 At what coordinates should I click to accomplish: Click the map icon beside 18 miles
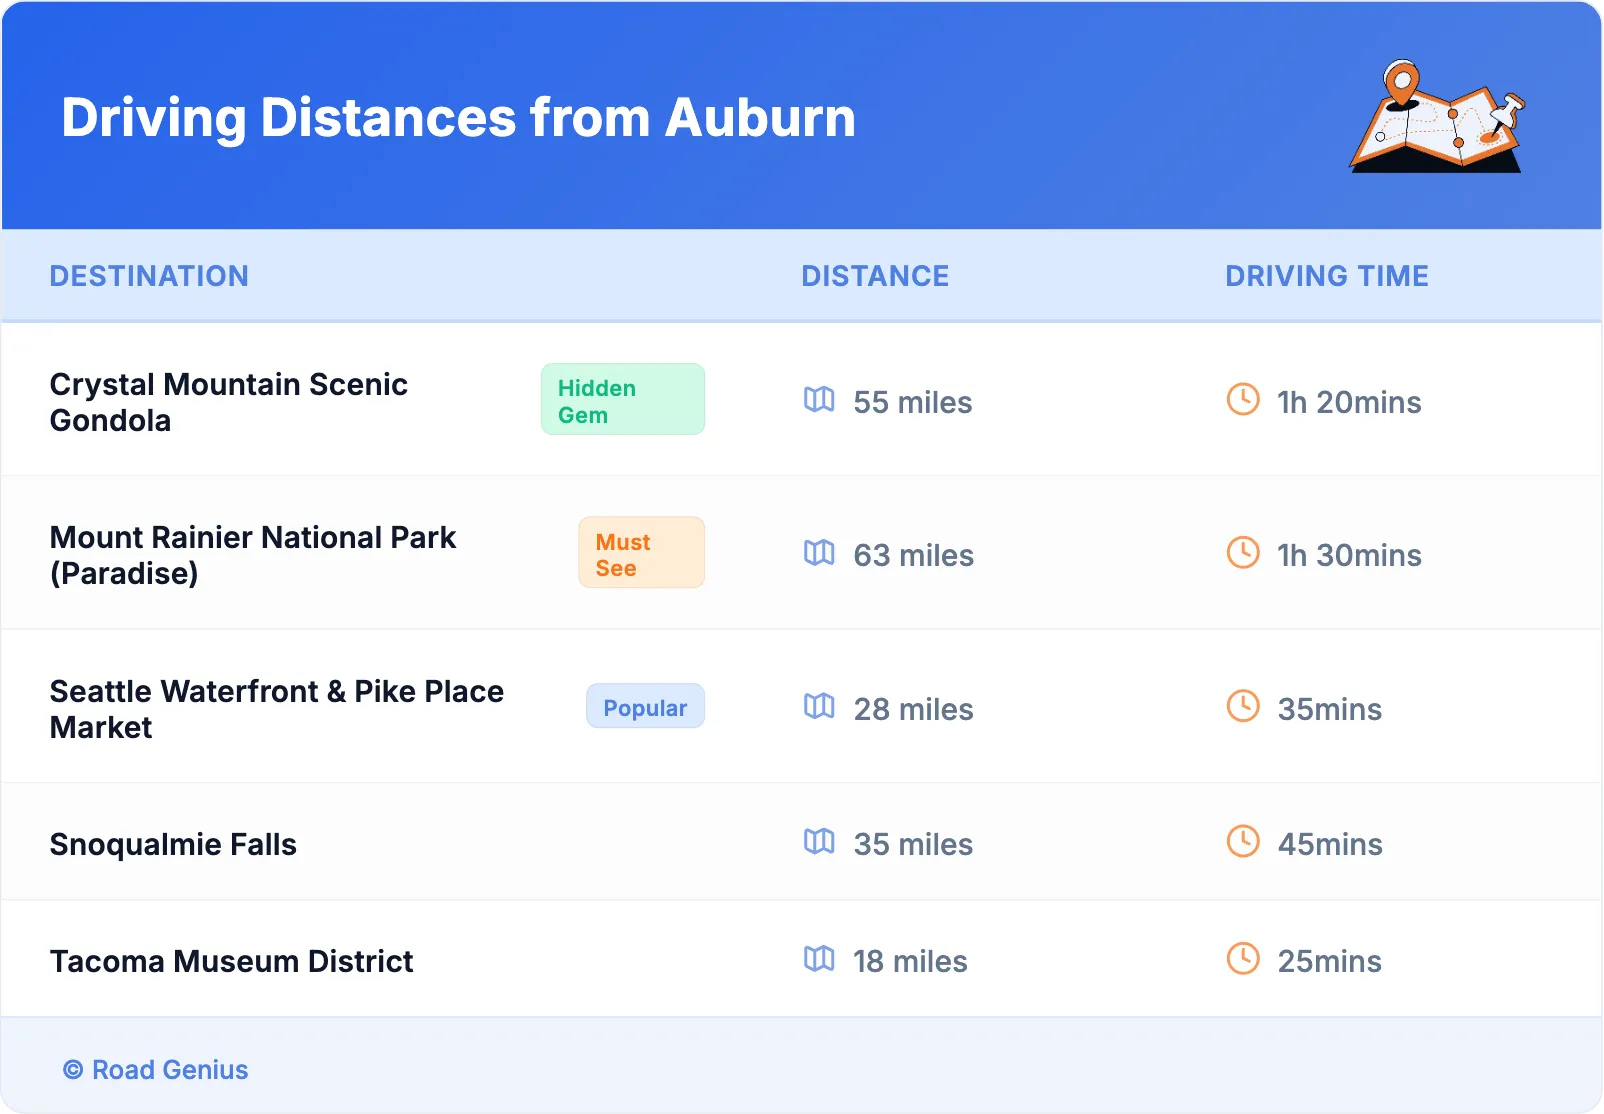pyautogui.click(x=819, y=959)
